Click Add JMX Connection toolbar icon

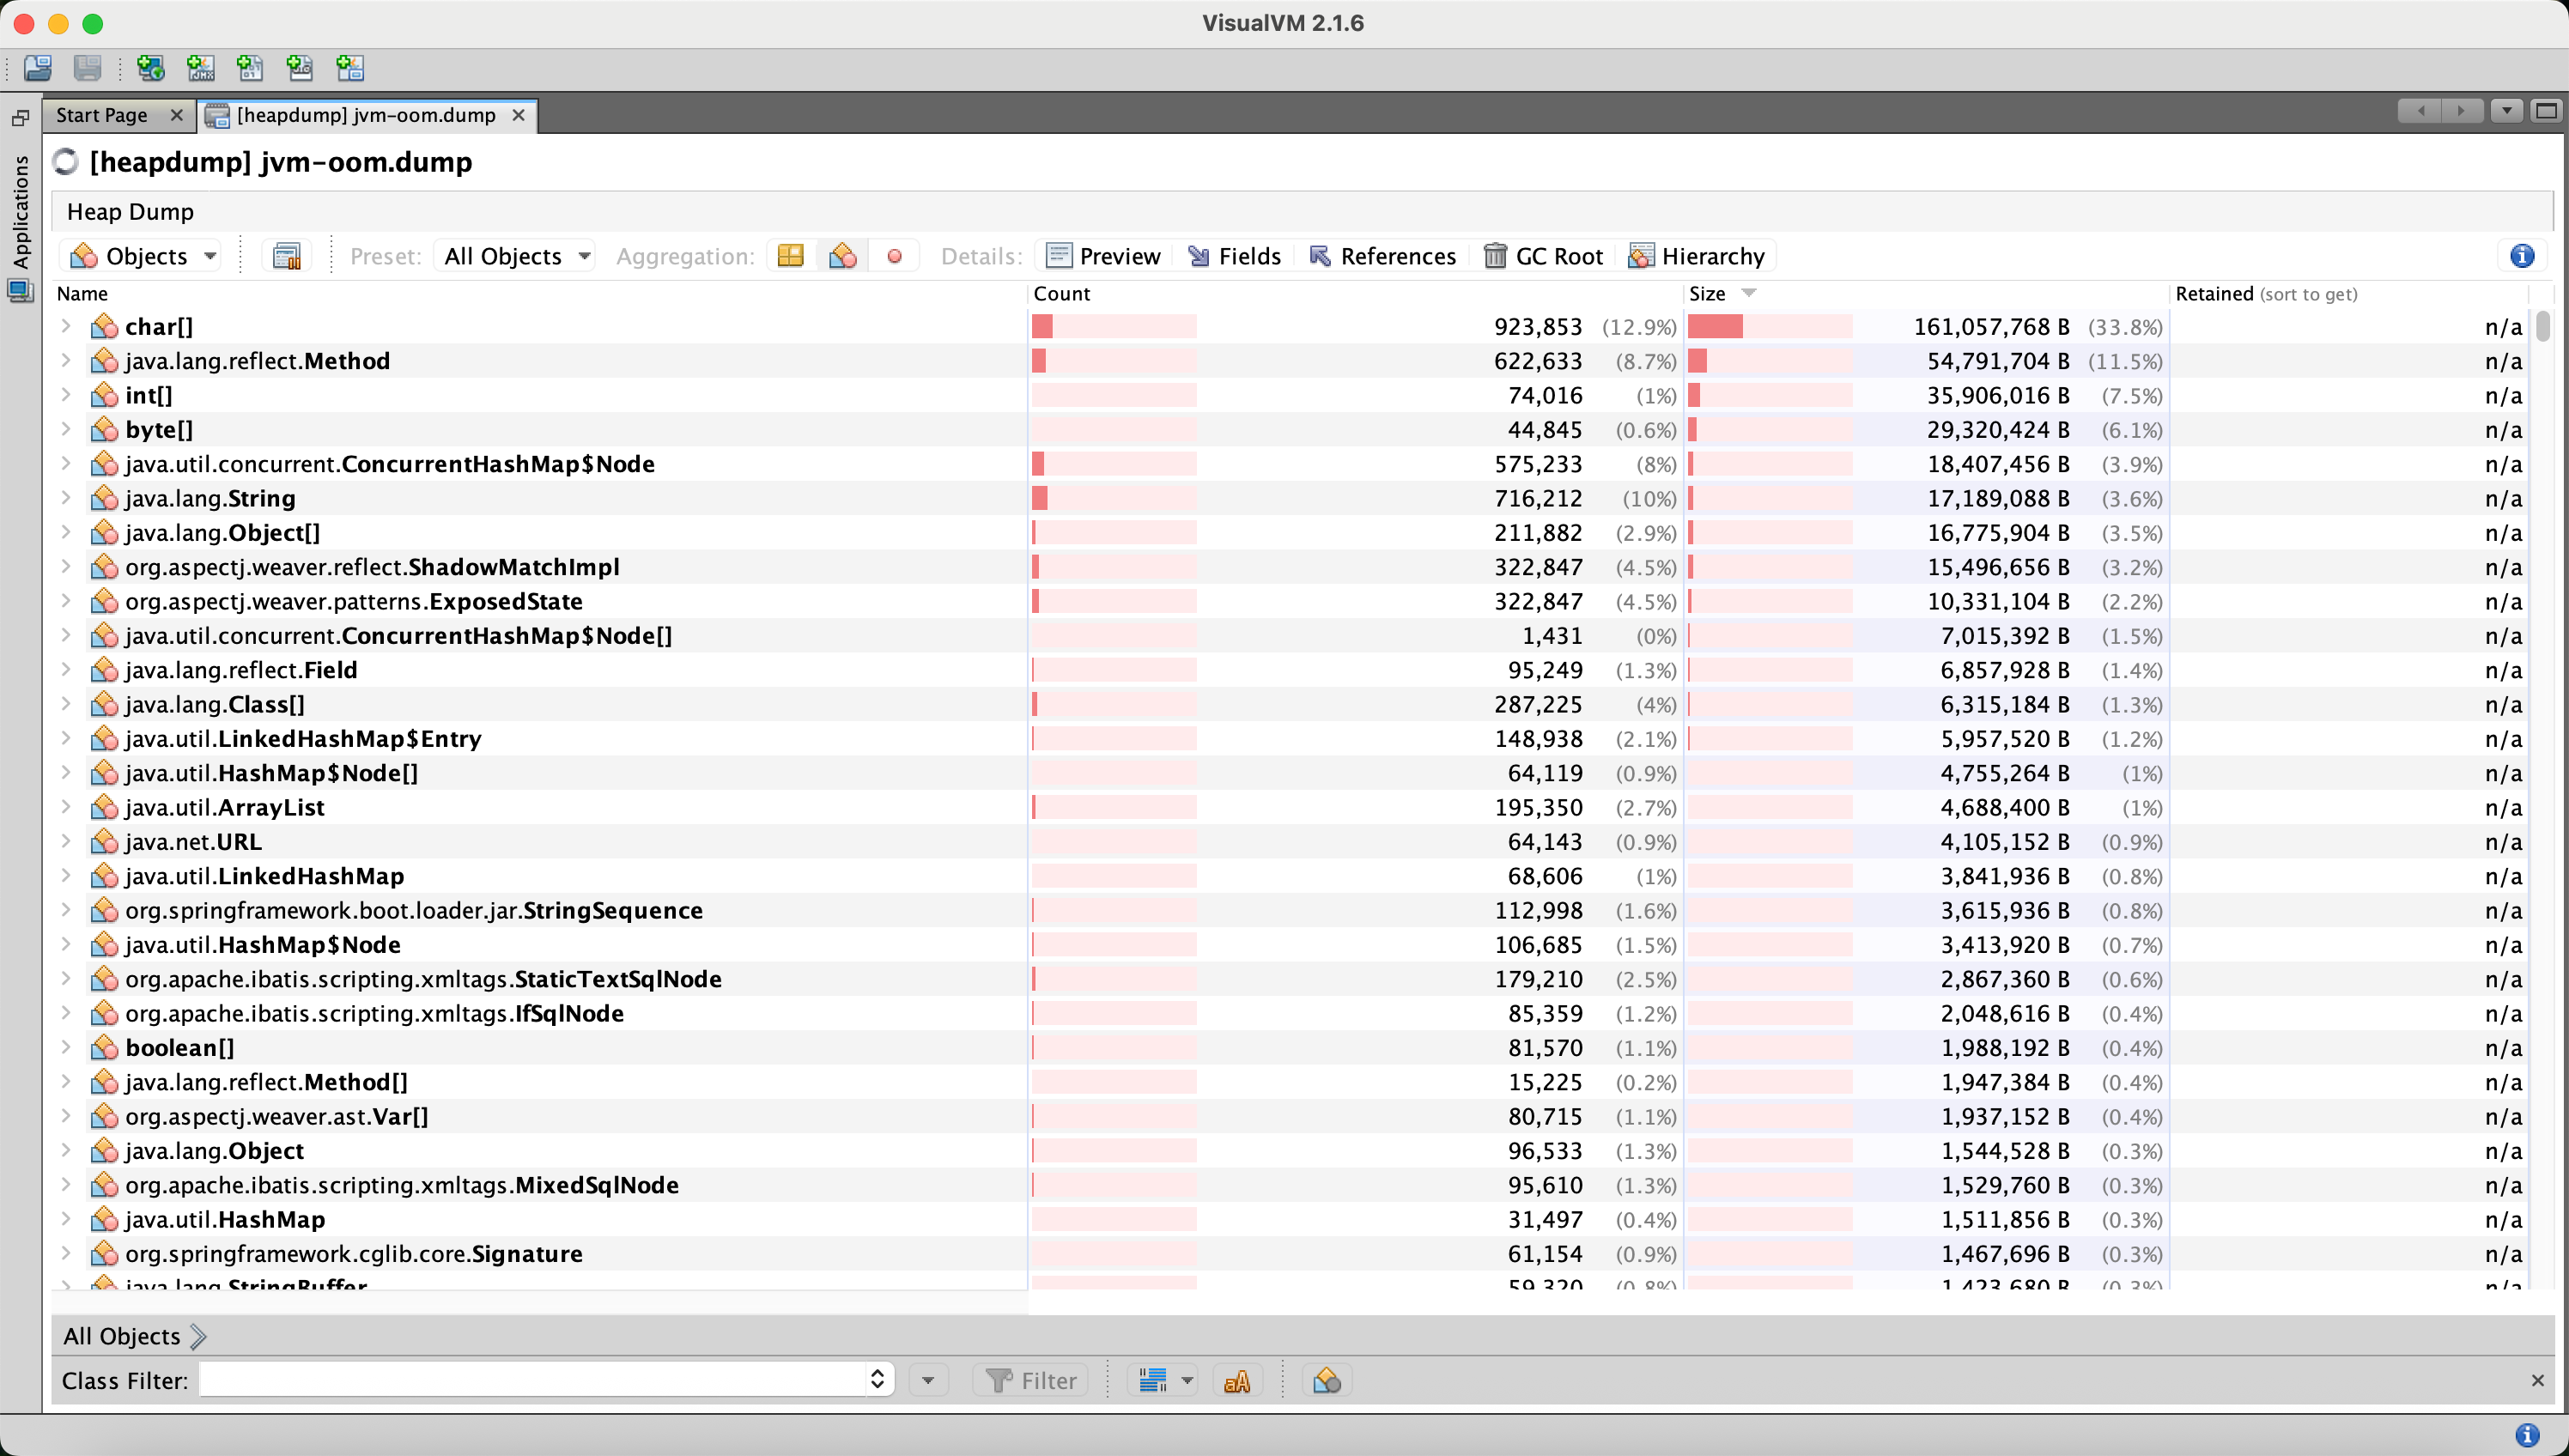coord(200,68)
